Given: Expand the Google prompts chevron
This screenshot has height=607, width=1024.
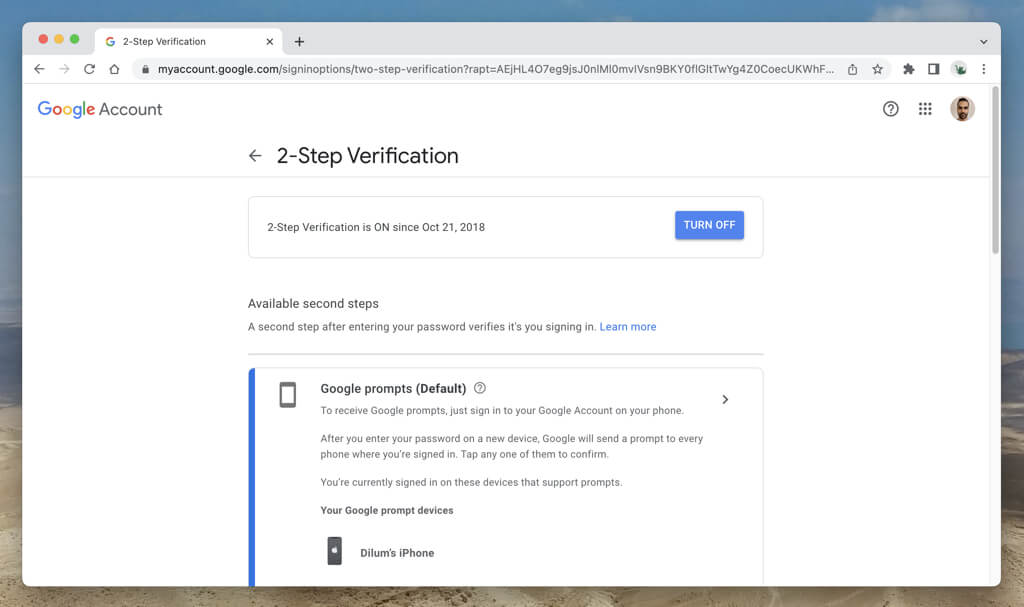Looking at the screenshot, I should pyautogui.click(x=725, y=399).
